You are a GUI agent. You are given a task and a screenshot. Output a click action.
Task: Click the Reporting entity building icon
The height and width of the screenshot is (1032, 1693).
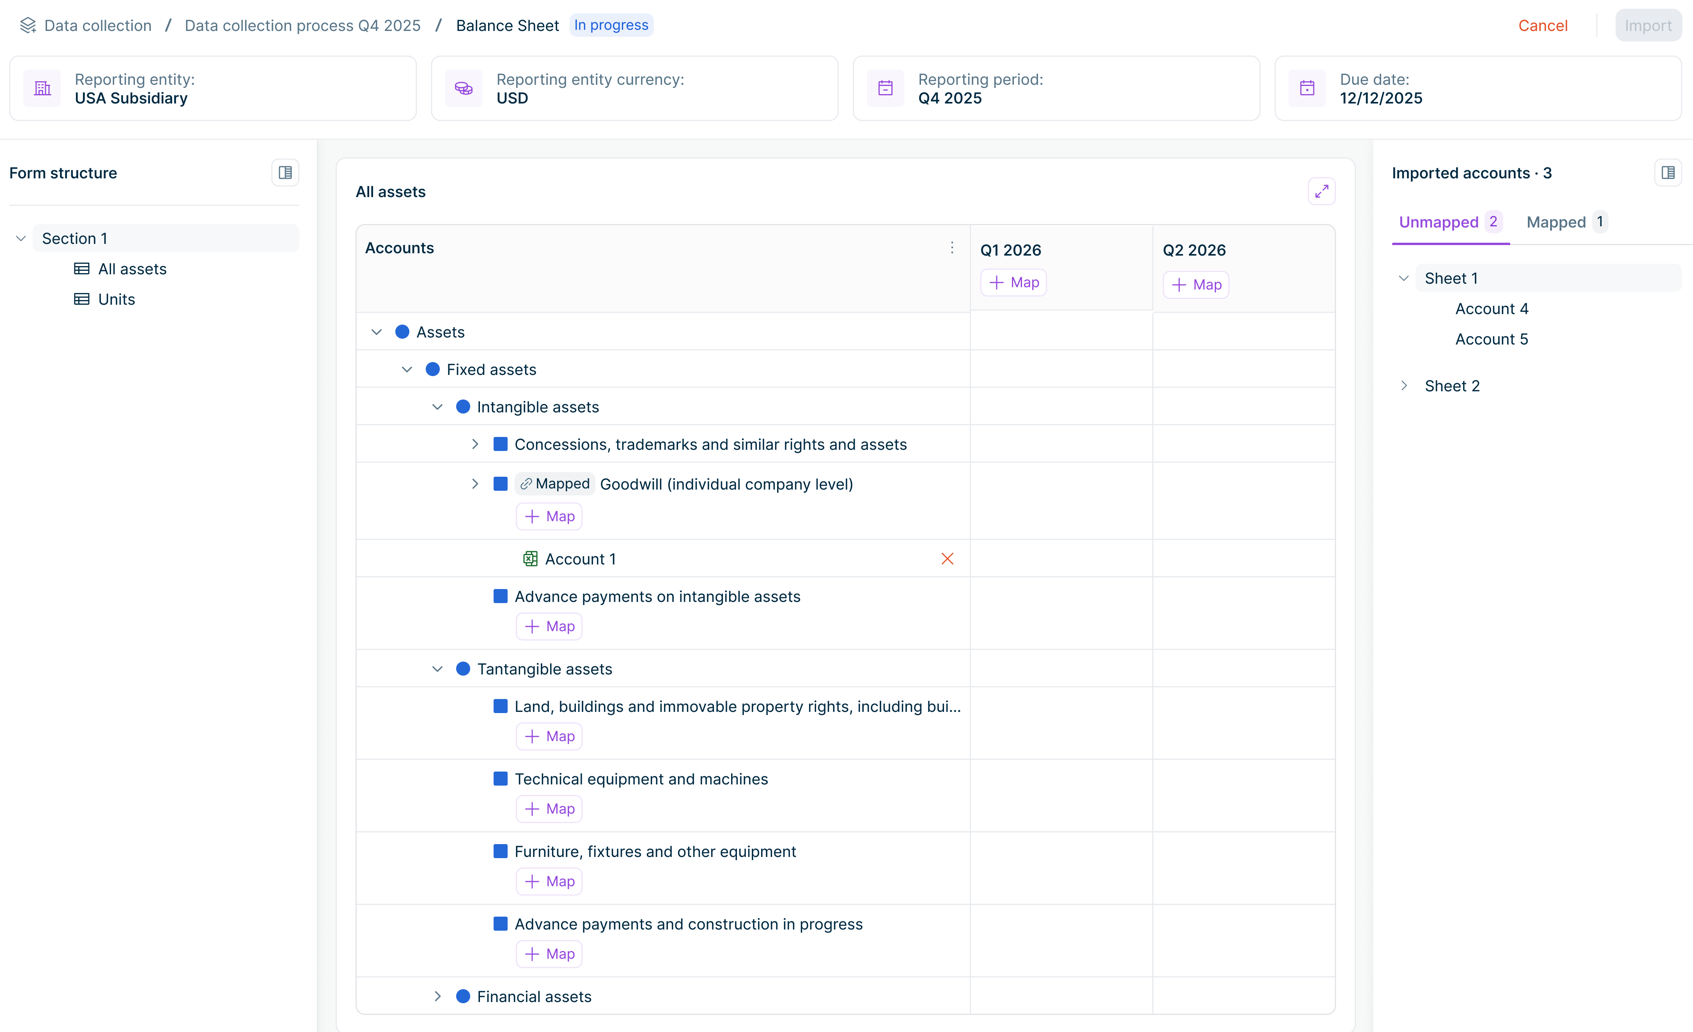42,88
